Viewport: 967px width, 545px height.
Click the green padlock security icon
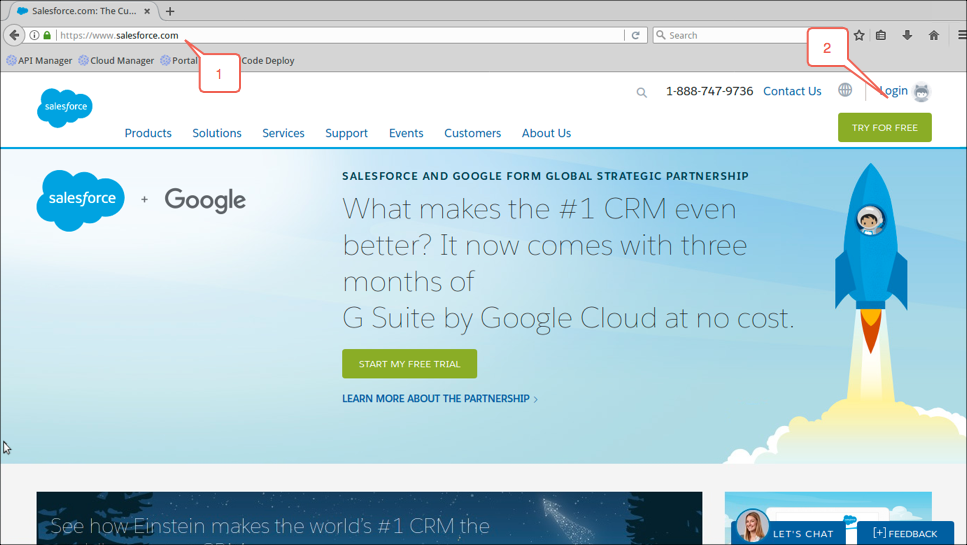coord(47,35)
